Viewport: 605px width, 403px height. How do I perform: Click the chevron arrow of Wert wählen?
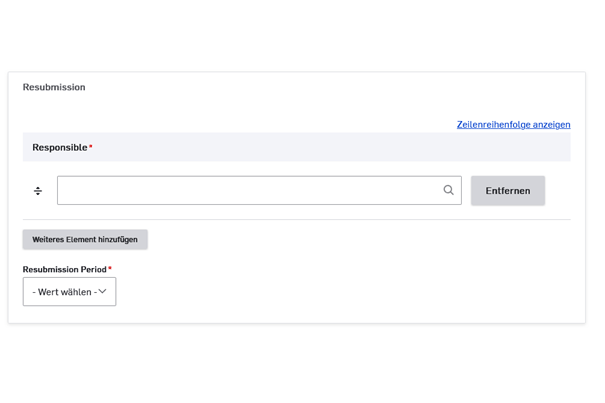[x=102, y=292]
